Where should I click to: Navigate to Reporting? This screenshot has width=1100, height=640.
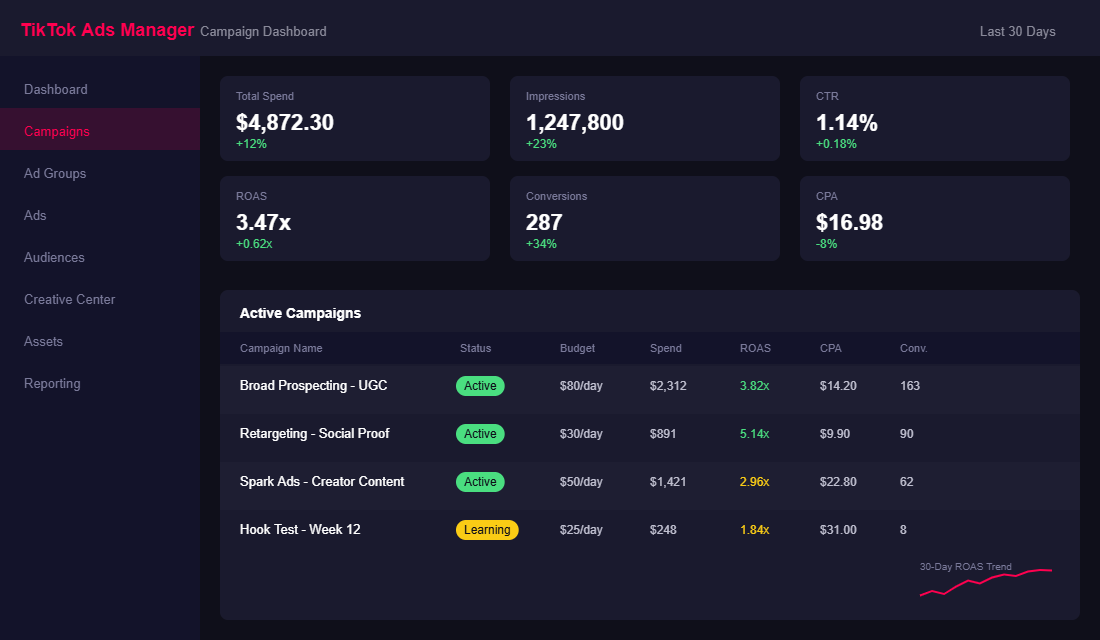click(x=52, y=383)
